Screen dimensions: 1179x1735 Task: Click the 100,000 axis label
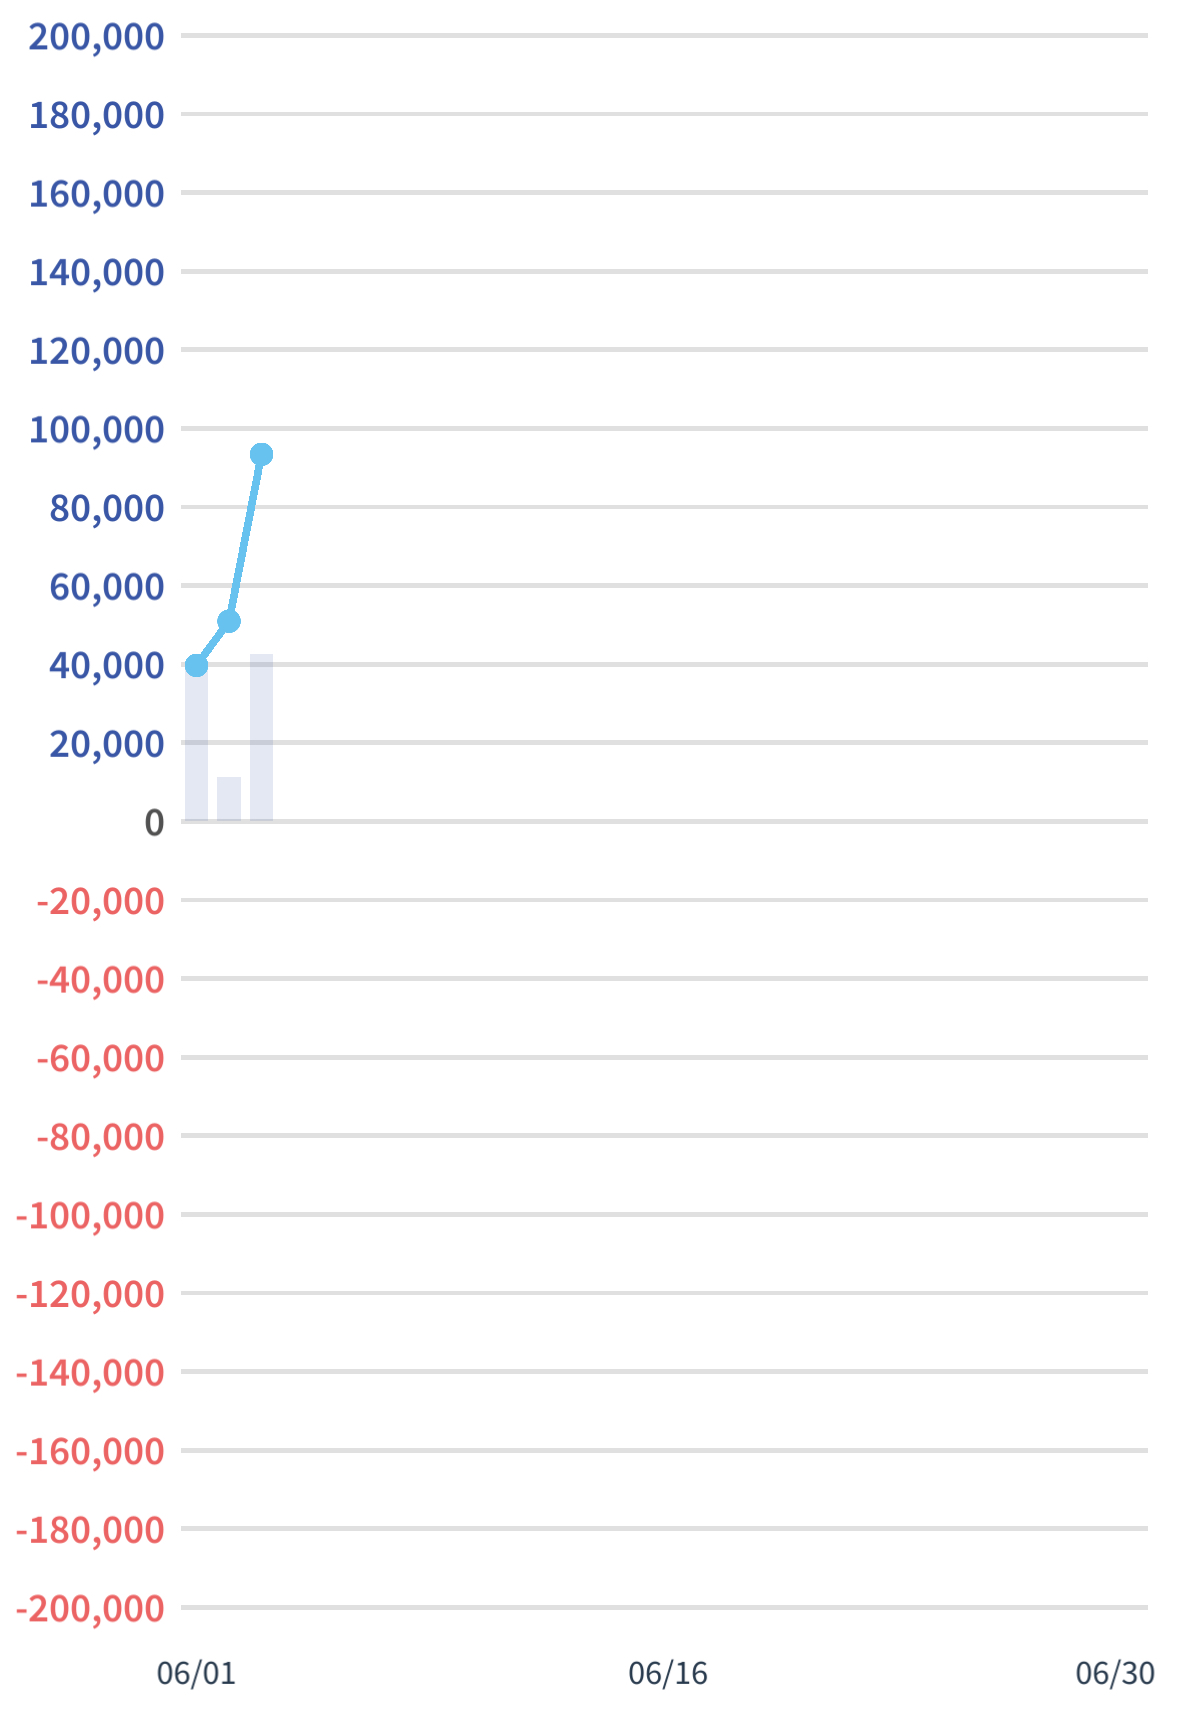(96, 430)
